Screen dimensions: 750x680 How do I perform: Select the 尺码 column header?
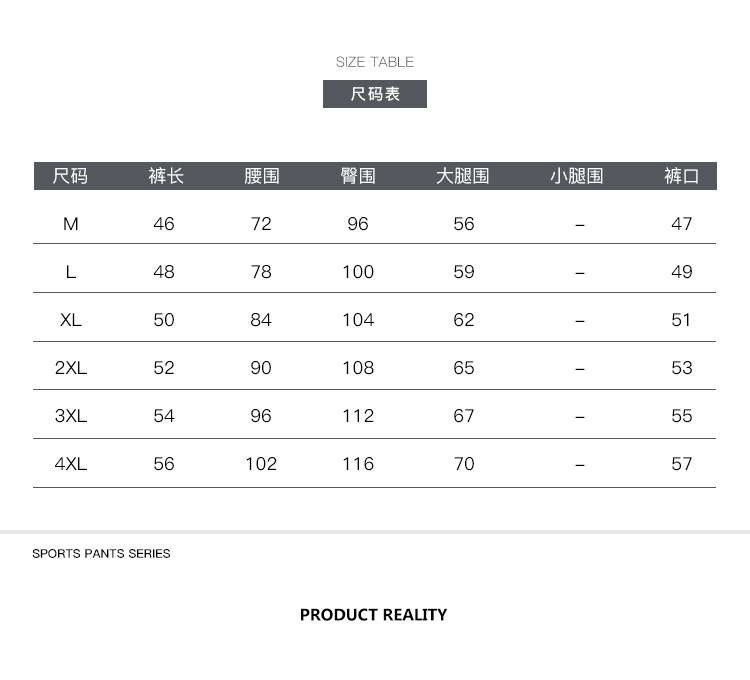point(70,176)
